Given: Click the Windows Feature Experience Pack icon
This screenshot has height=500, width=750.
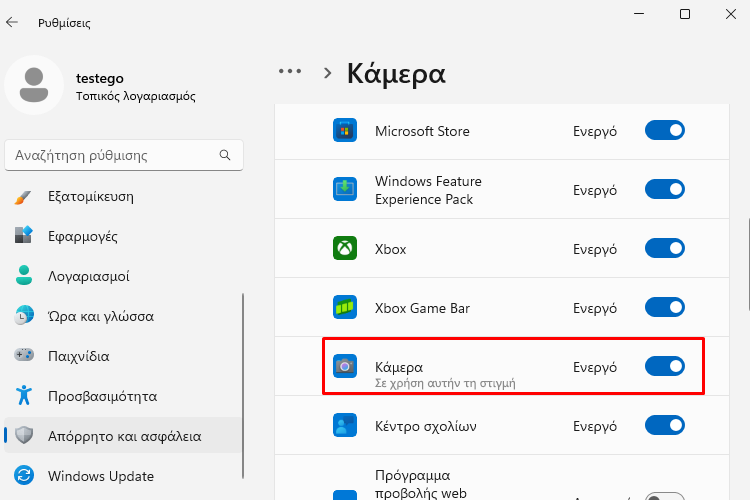Looking at the screenshot, I should click(x=345, y=190).
